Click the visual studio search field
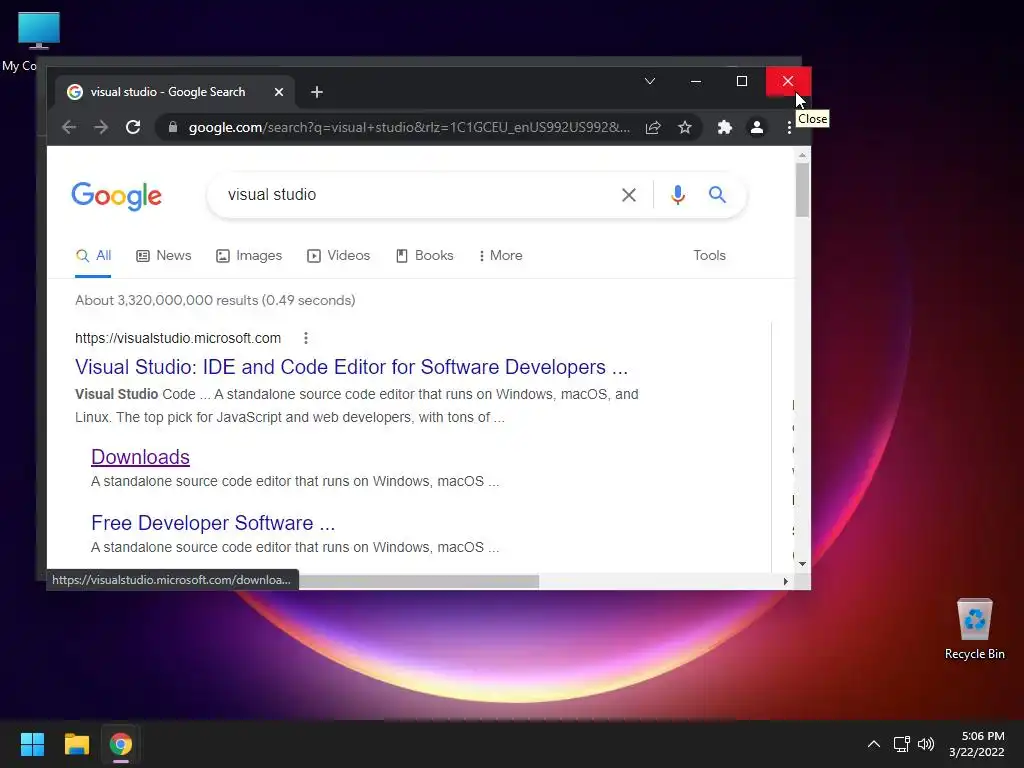The image size is (1024, 768). coord(418,195)
